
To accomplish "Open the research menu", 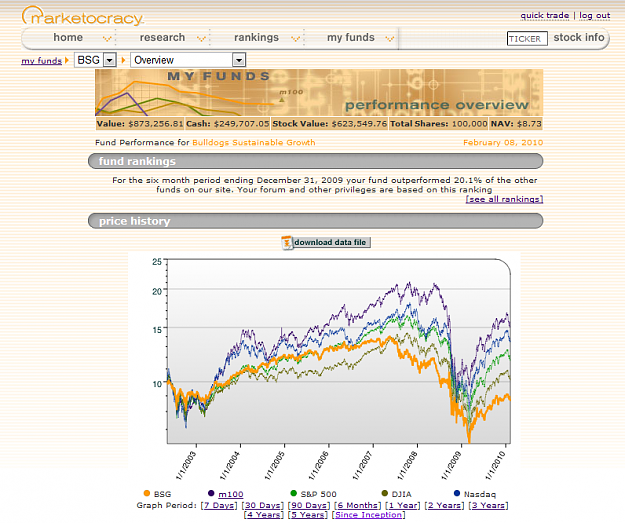I will pyautogui.click(x=162, y=37).
